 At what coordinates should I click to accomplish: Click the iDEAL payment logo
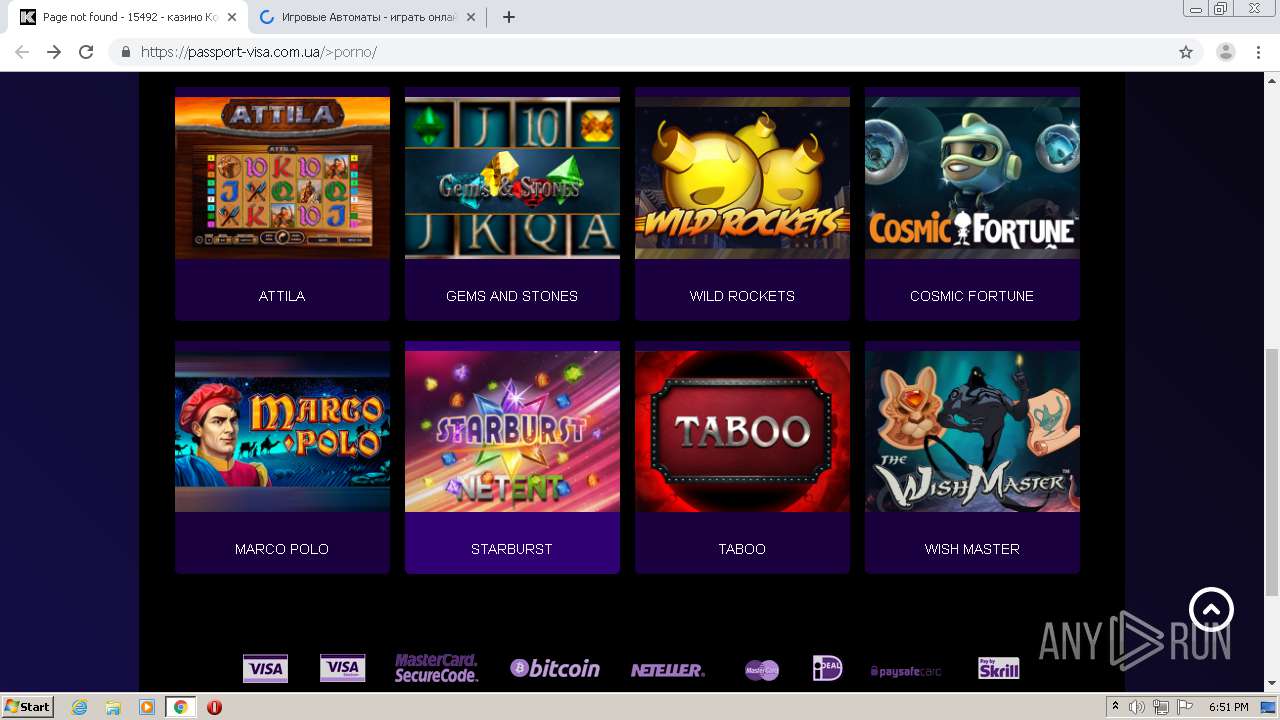(827, 668)
